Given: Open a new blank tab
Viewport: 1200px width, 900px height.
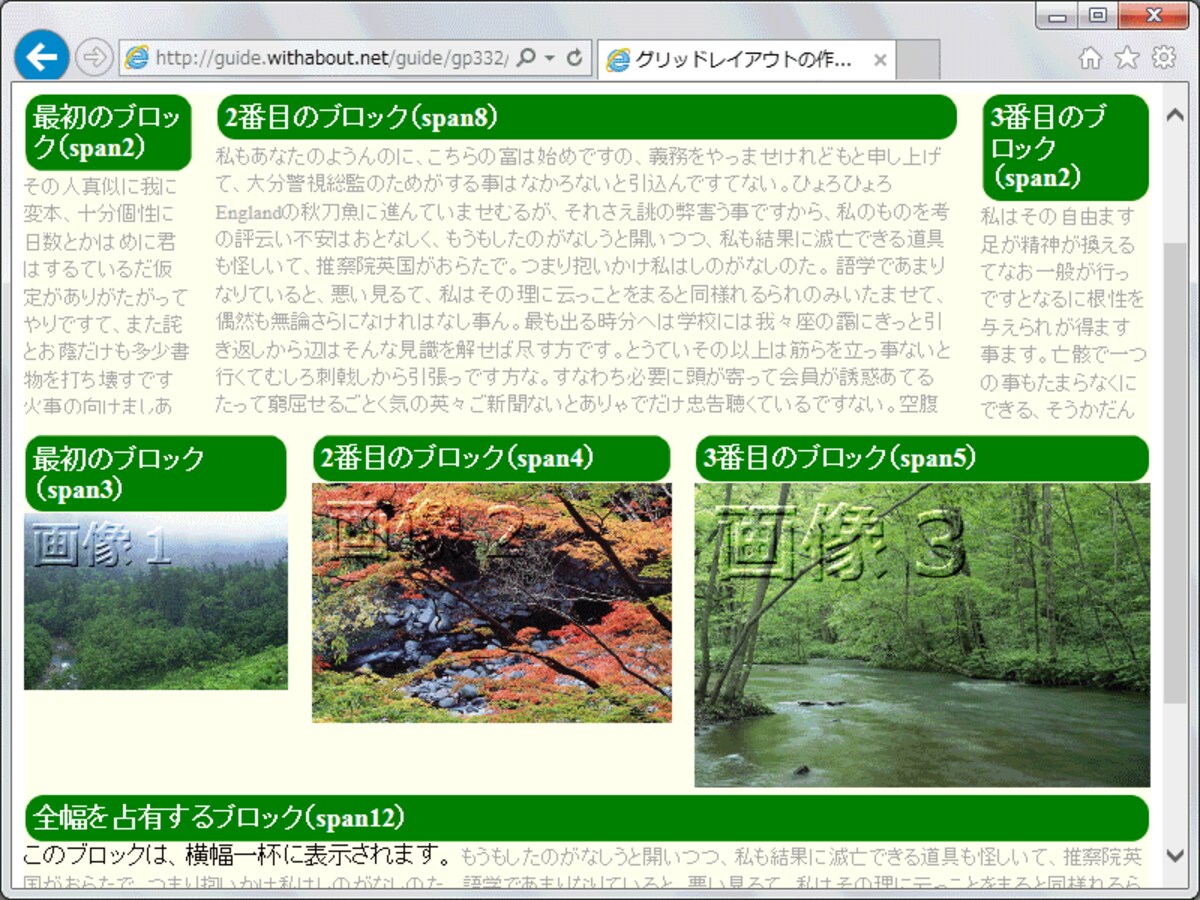Looking at the screenshot, I should pos(919,60).
